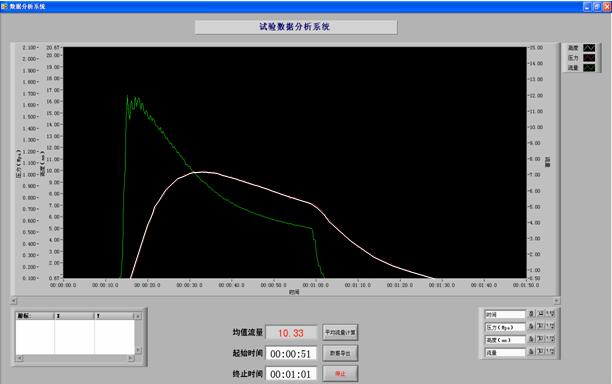Viewport: 612px width, 384px height.
Task: Click graph scrollbar right arrow
Action: pyautogui.click(x=557, y=300)
